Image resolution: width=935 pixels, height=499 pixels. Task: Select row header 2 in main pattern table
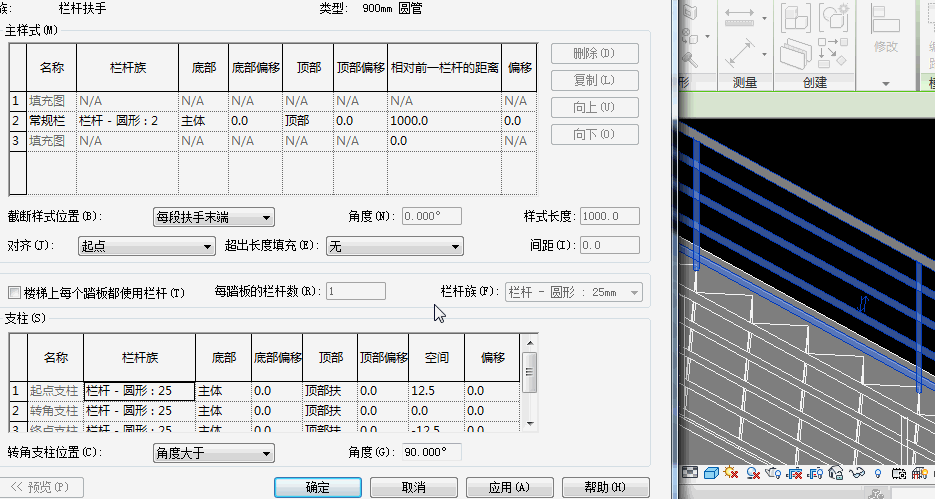tap(17, 121)
